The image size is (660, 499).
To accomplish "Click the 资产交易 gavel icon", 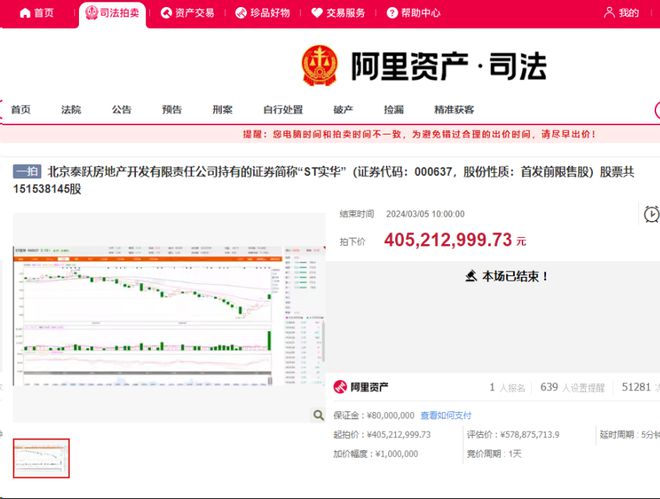I will (166, 13).
